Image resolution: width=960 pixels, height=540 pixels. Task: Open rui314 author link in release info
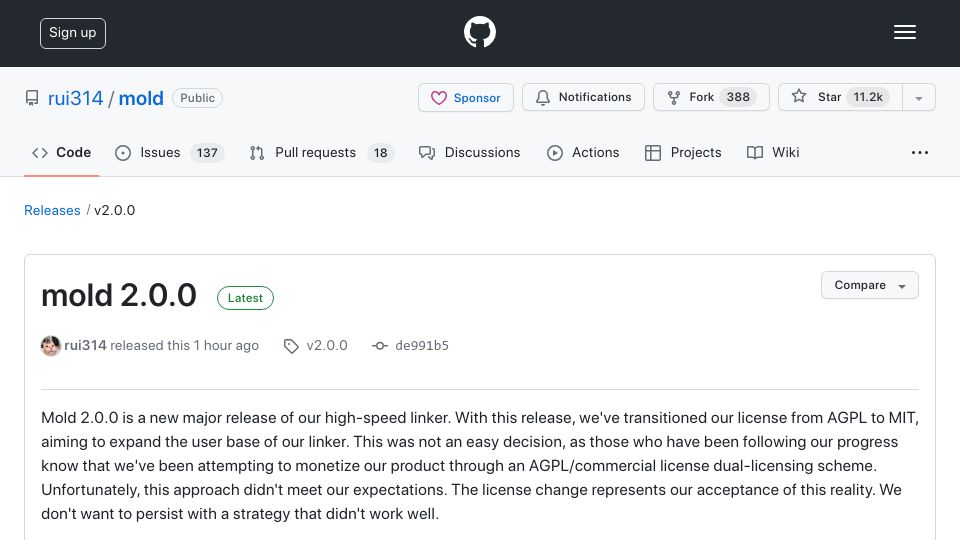click(85, 345)
